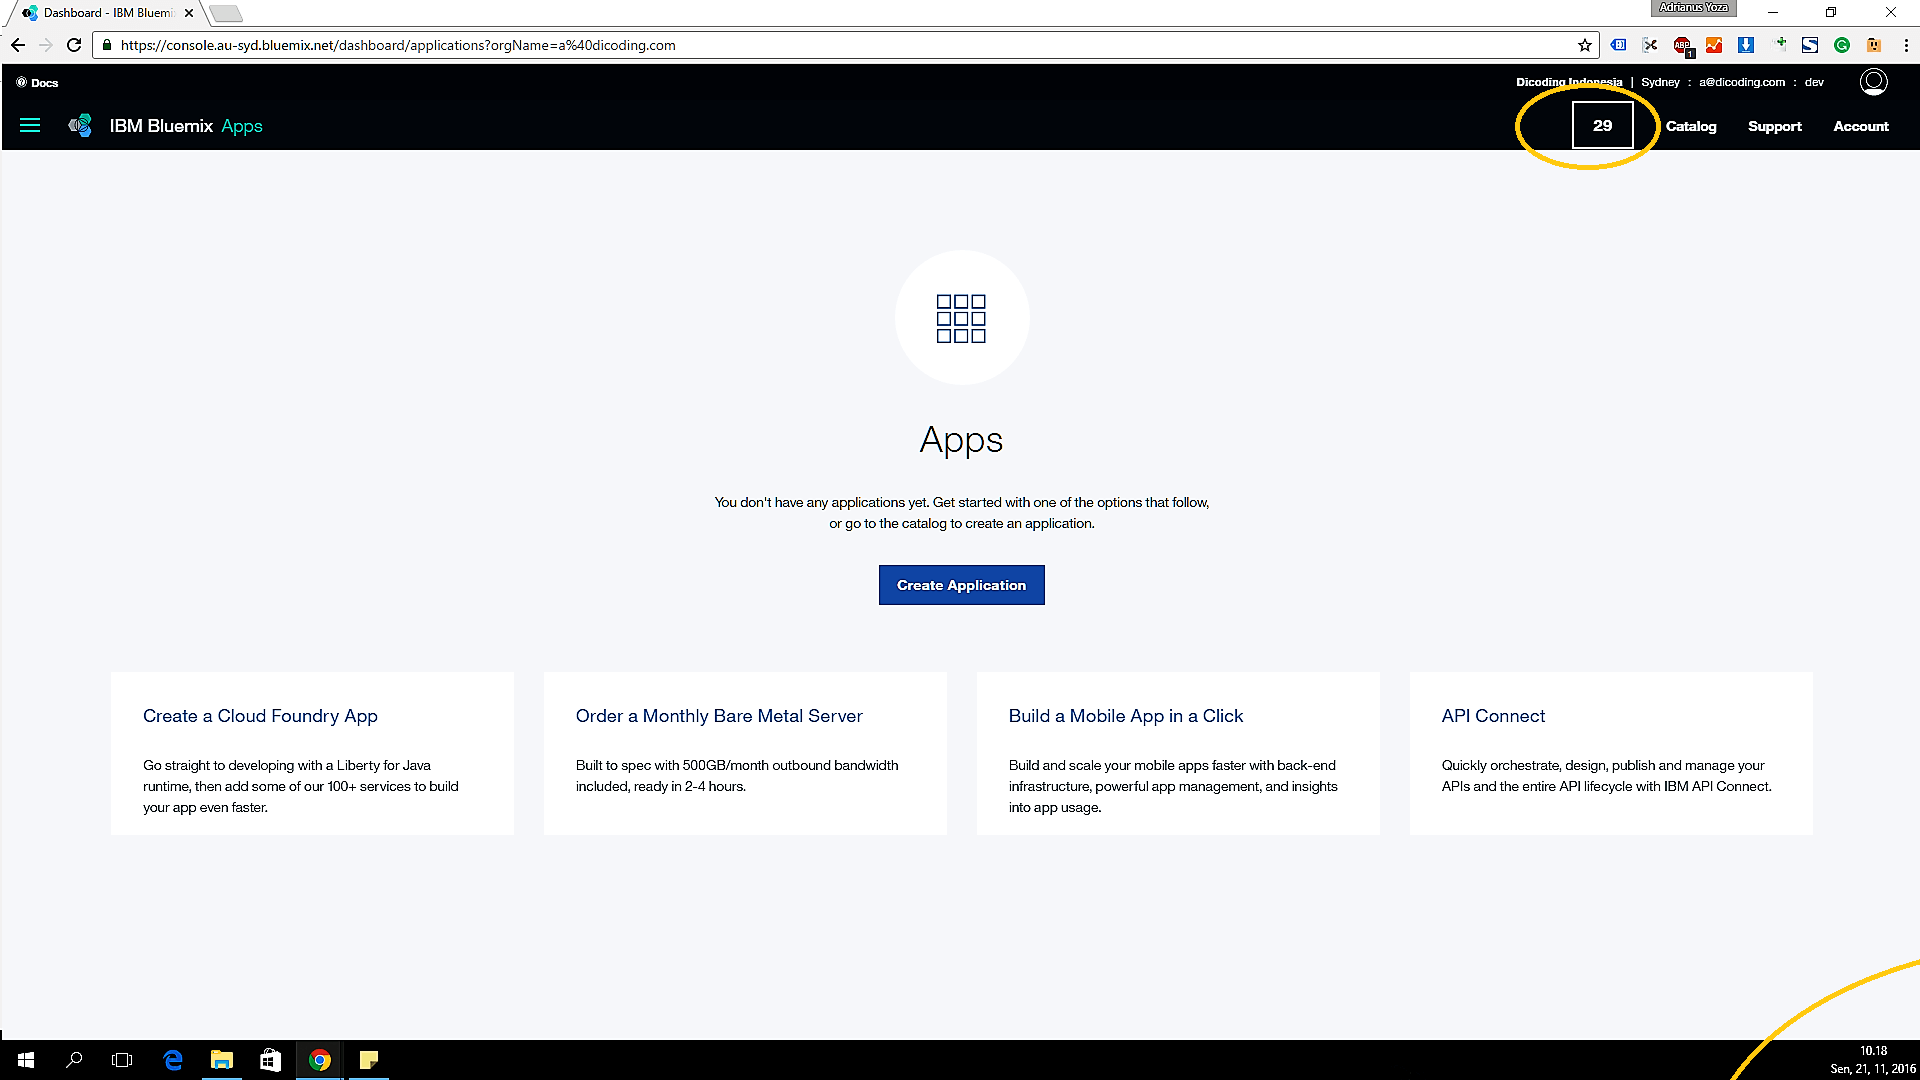1920x1080 pixels.
Task: Open the Catalog menu
Action: coord(1691,126)
